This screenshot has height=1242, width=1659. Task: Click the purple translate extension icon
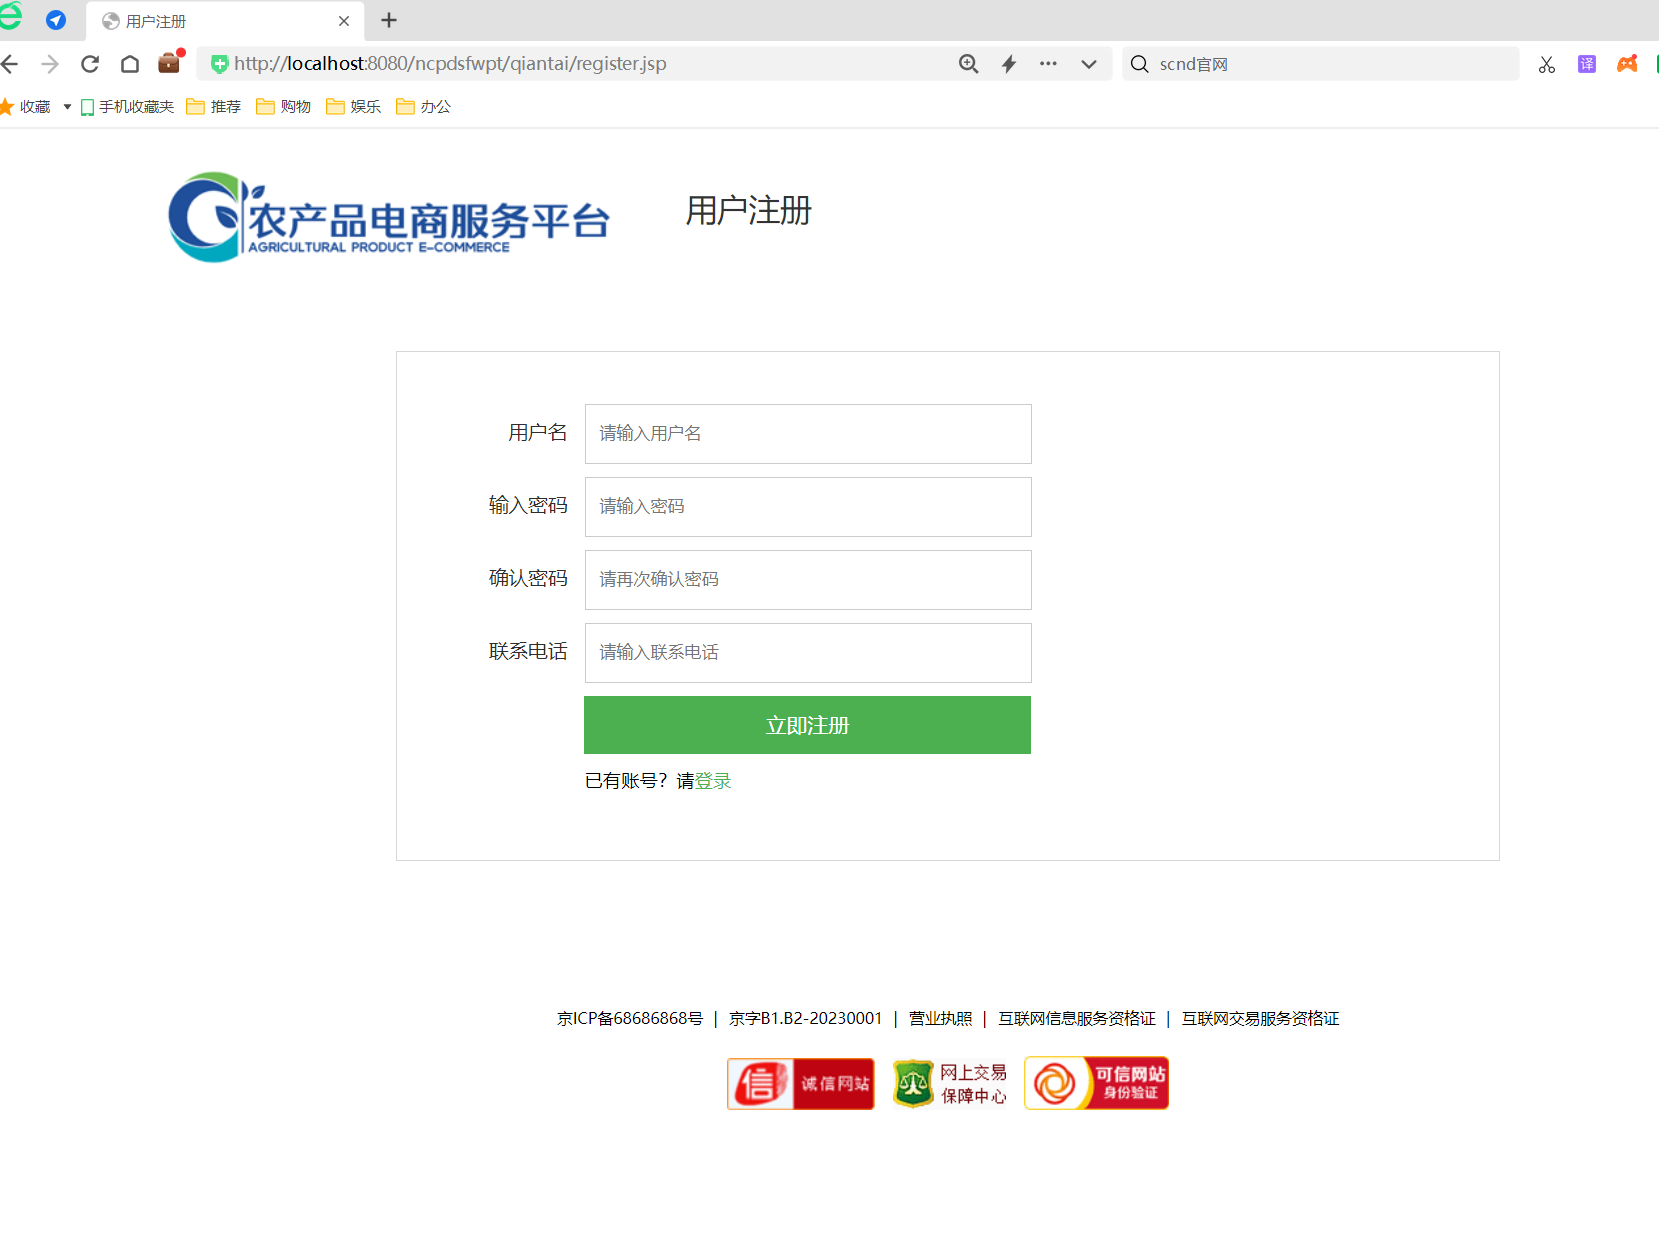pyautogui.click(x=1587, y=64)
